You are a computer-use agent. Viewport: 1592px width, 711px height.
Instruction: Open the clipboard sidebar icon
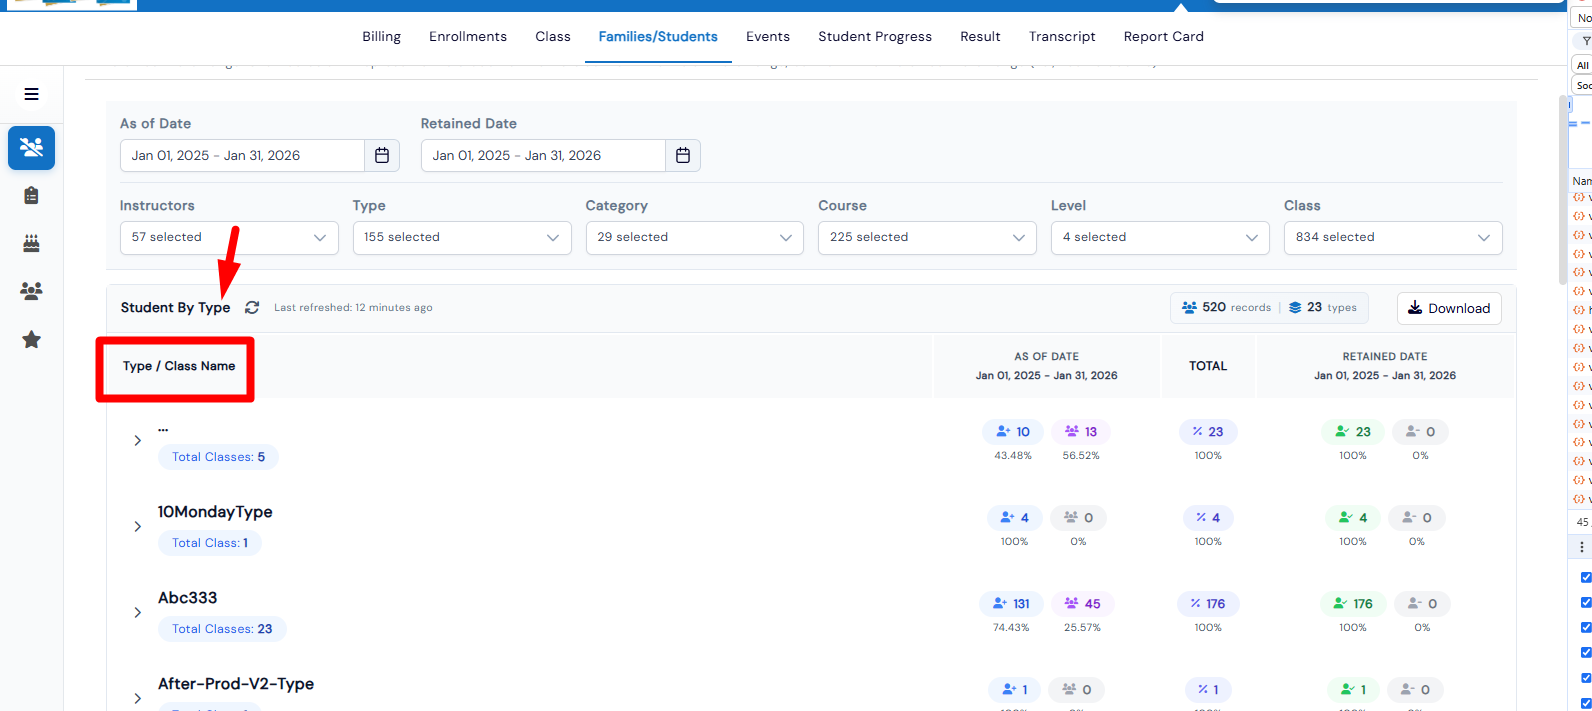32,195
